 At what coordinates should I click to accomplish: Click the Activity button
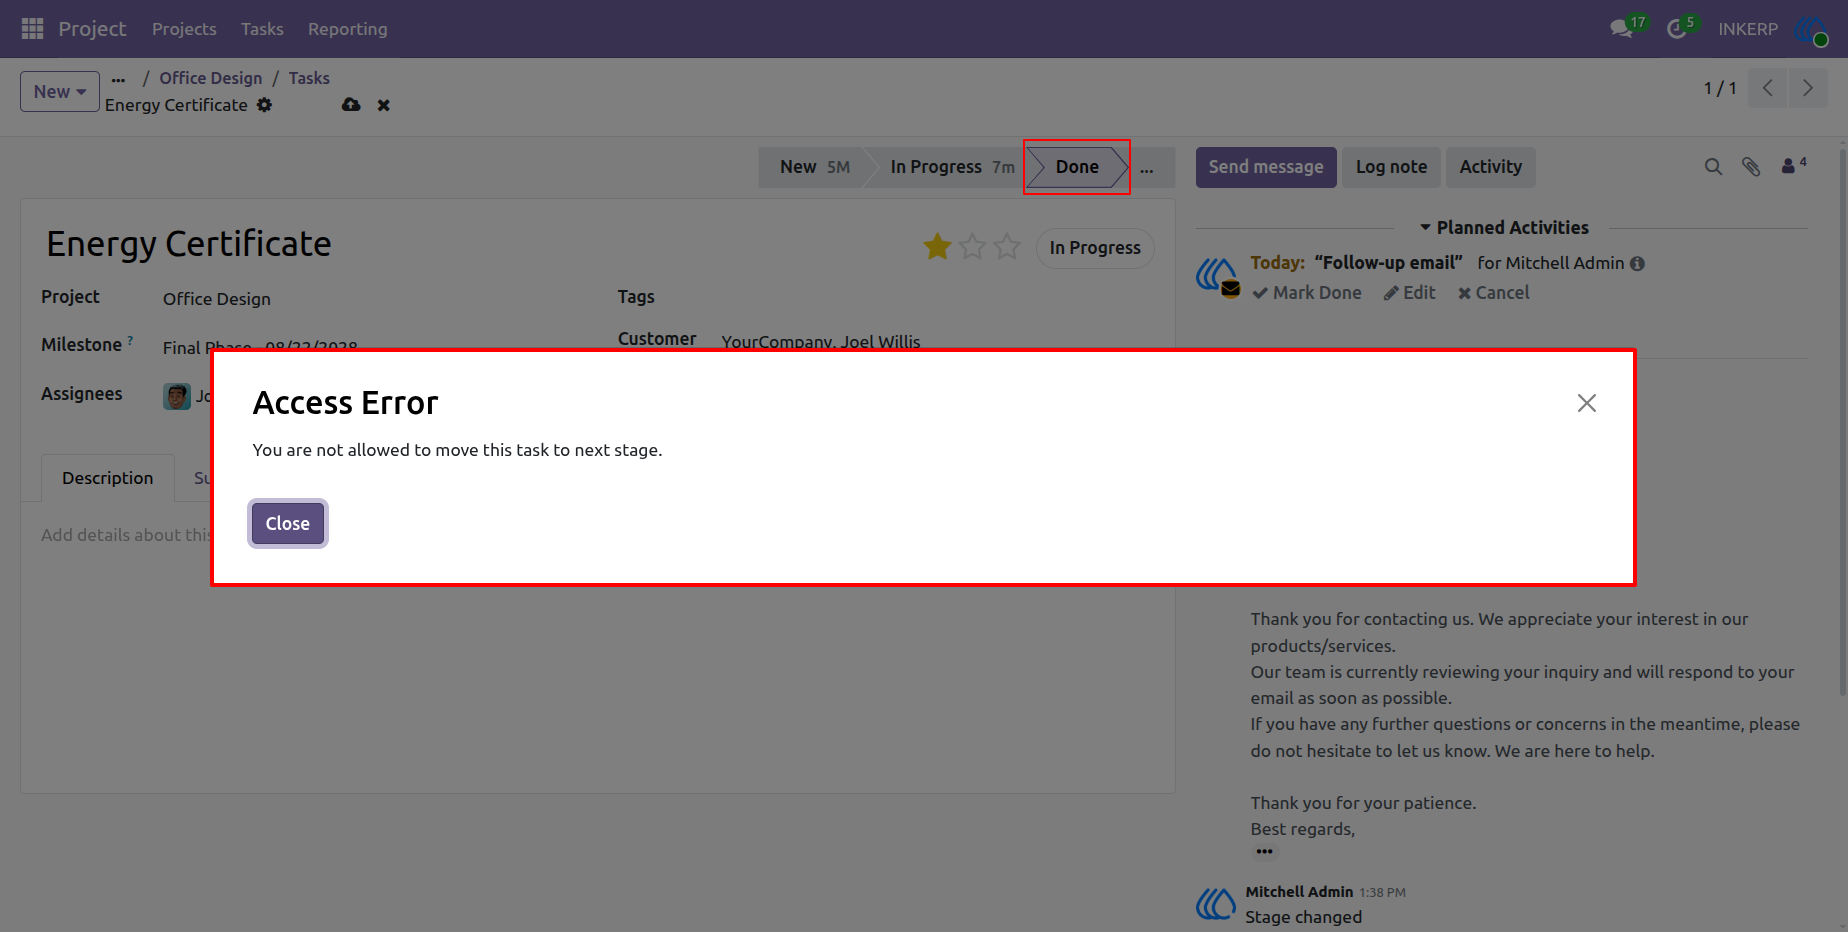[1490, 167]
